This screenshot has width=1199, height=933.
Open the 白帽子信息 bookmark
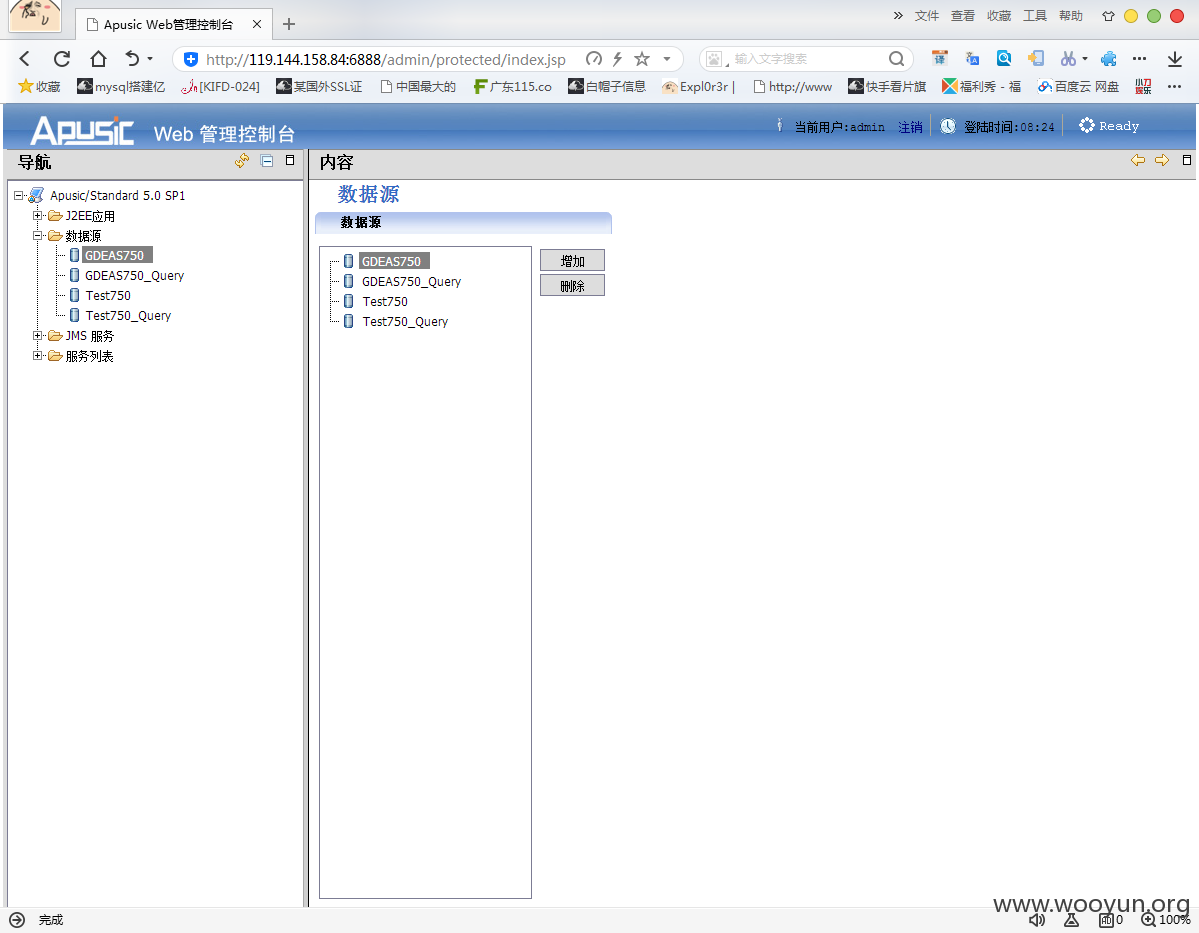pos(607,86)
